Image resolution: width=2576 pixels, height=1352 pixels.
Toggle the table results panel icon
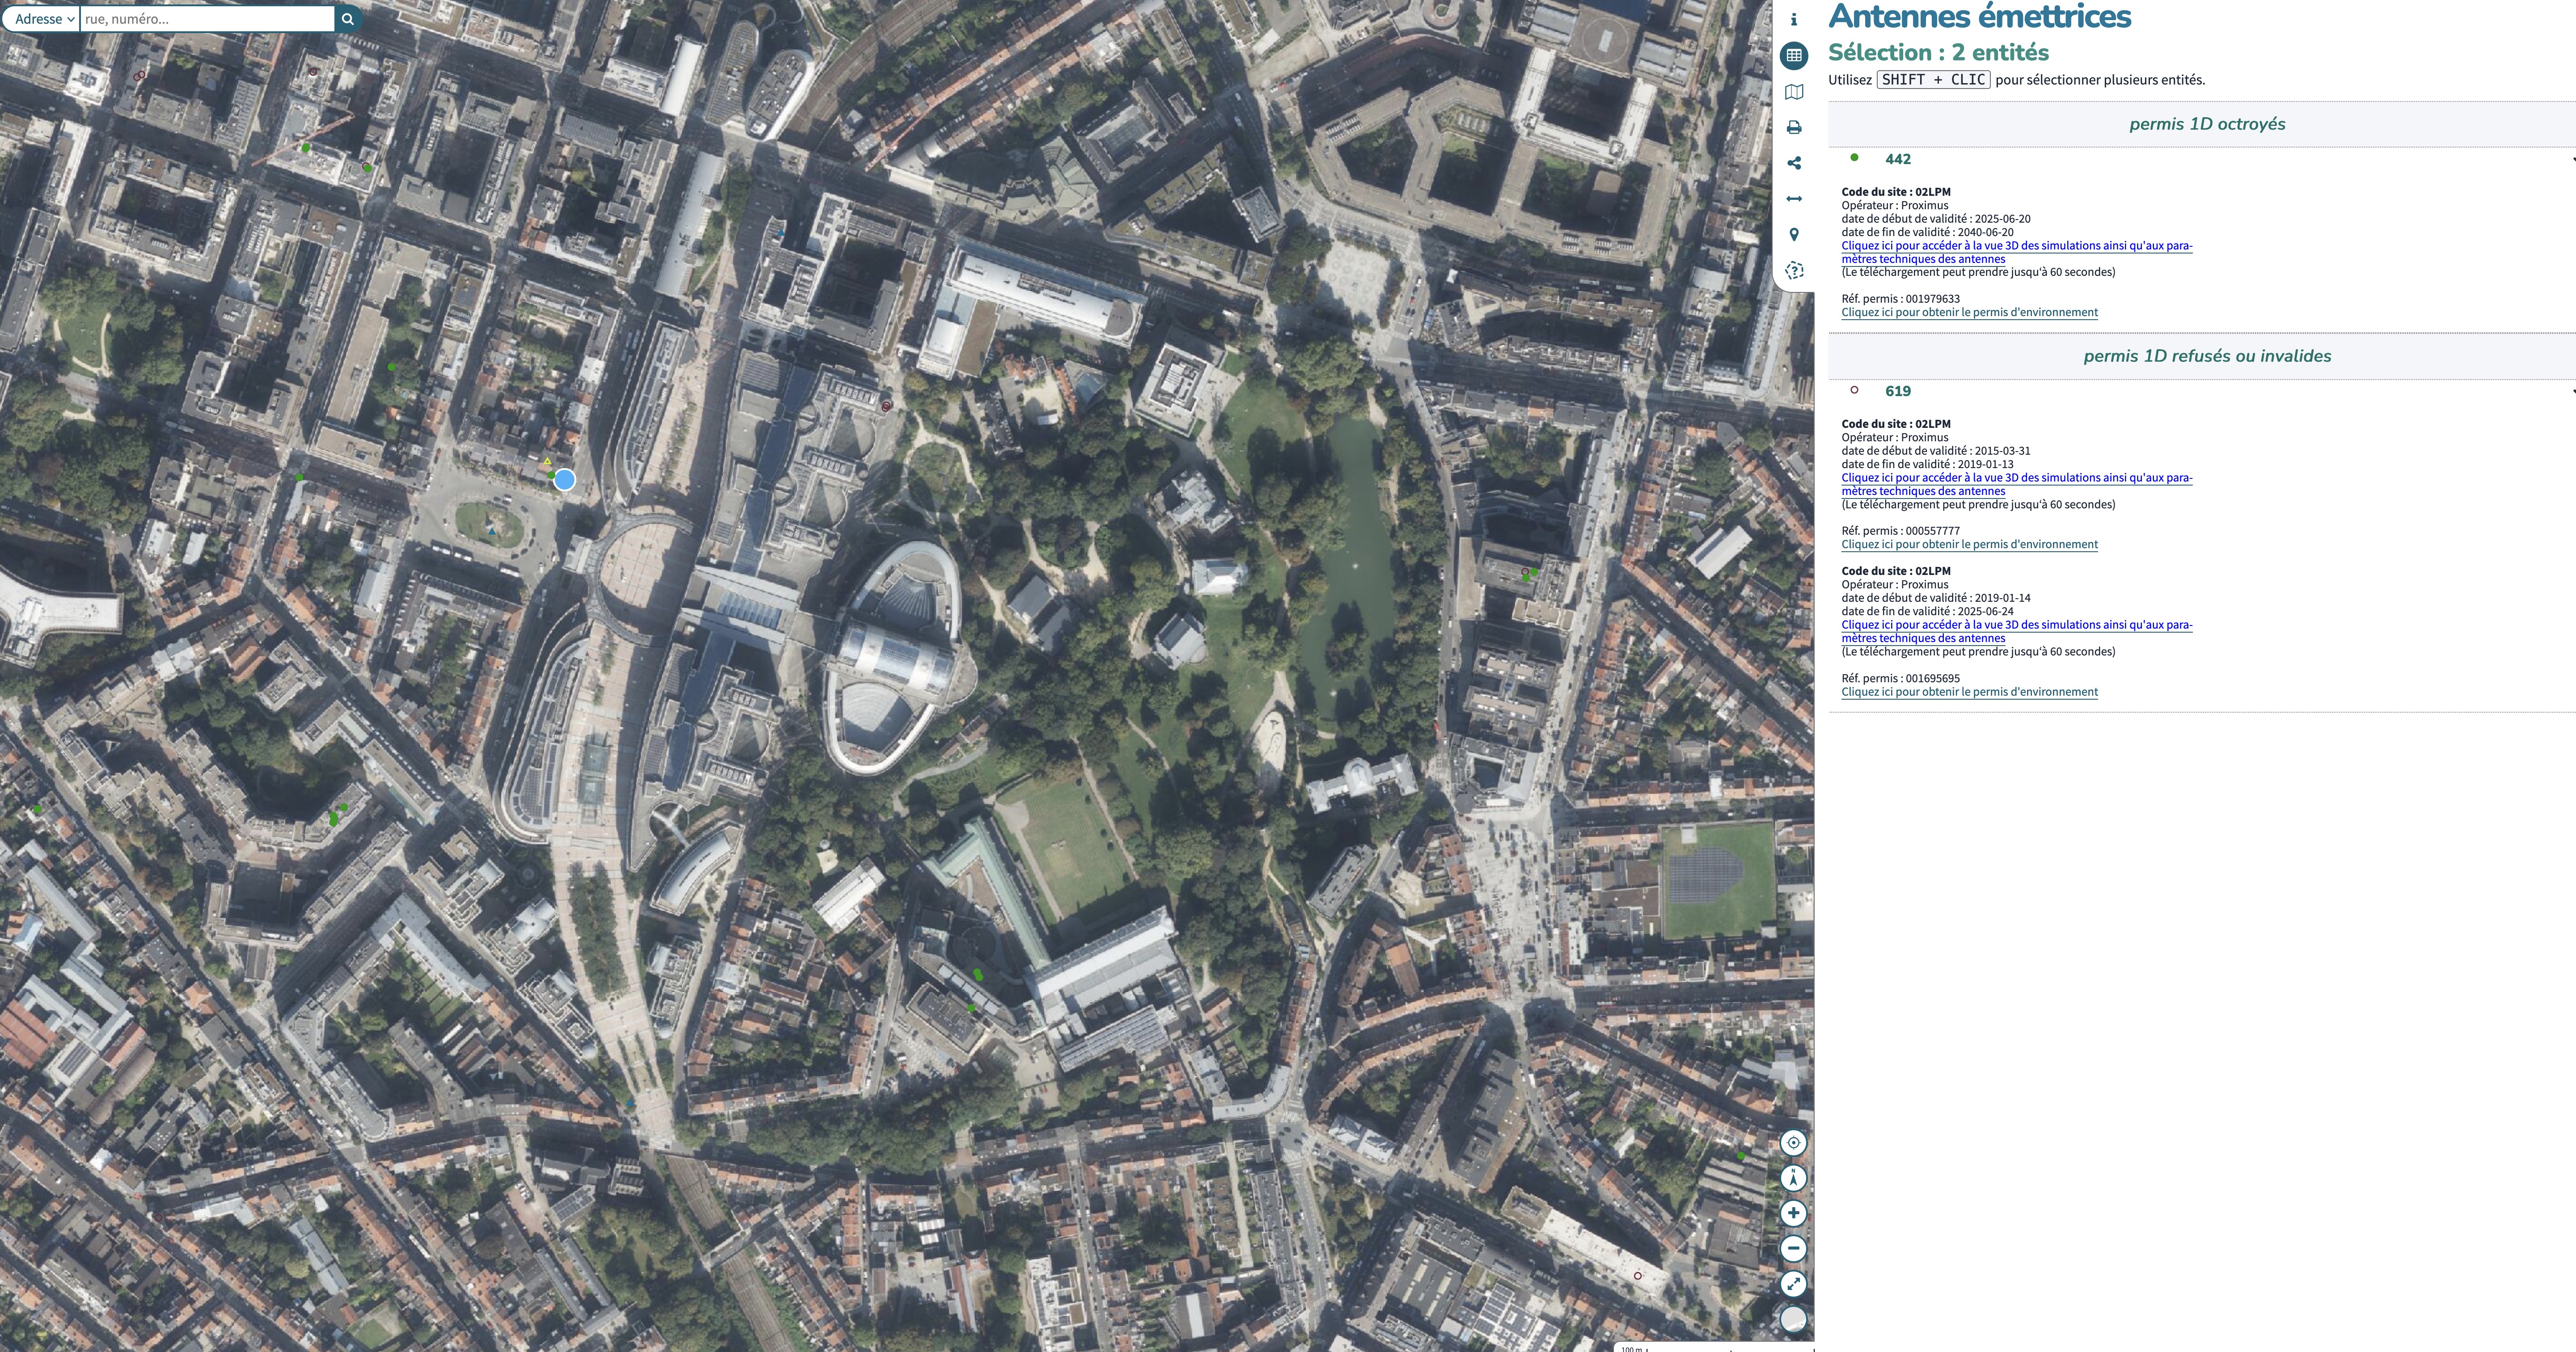coord(1794,56)
